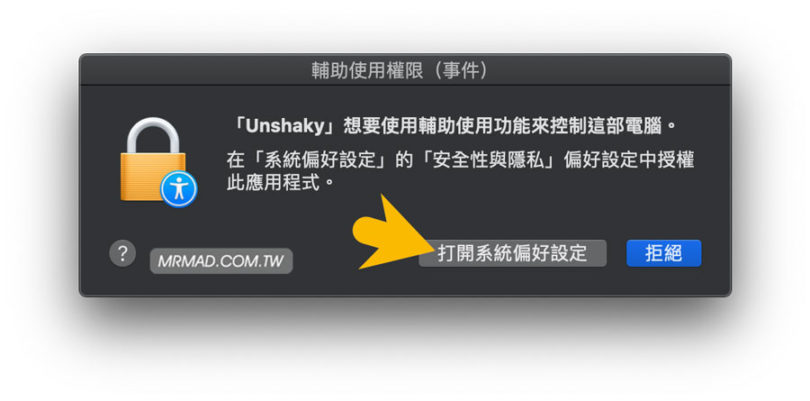This screenshot has width=810, height=401.
Task: Click 偏好設定中授權 at description line end
Action: [x=629, y=160]
